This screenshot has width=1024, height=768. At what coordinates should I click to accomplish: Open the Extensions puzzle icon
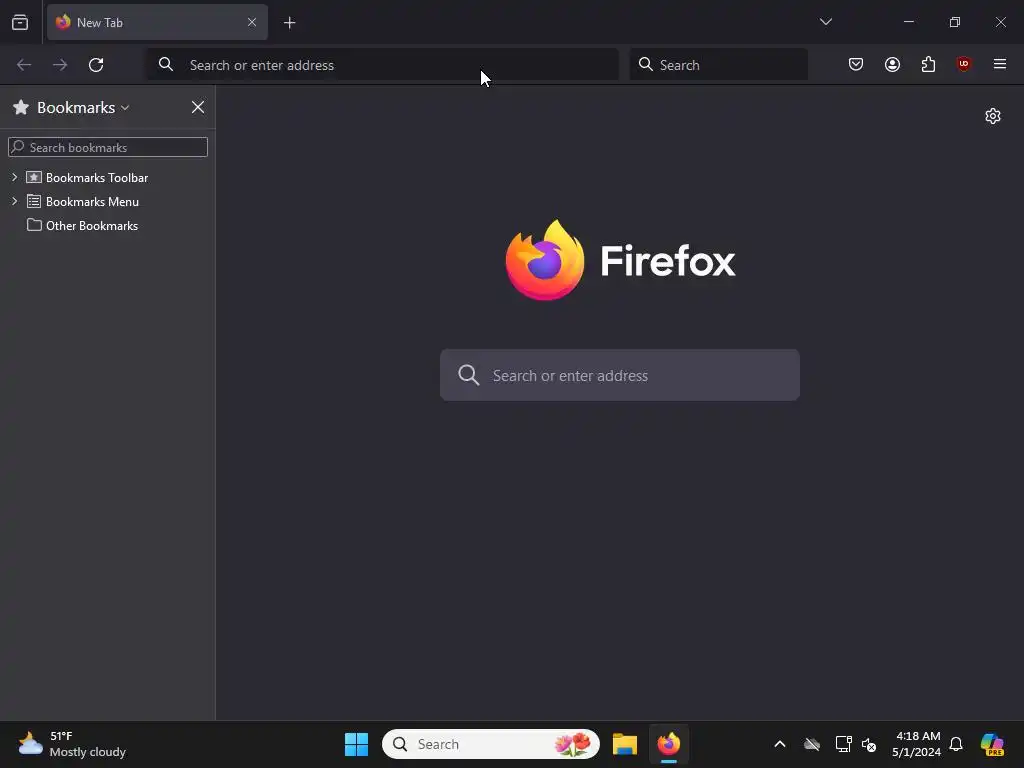click(x=928, y=64)
